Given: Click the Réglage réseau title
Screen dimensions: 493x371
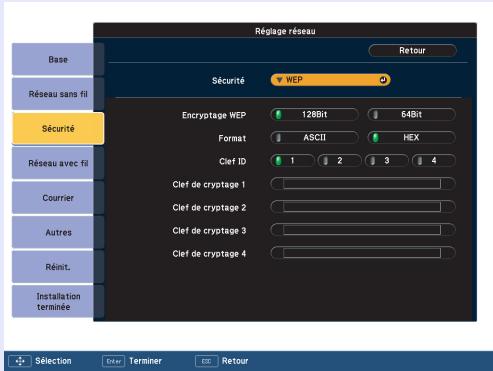Looking at the screenshot, I should tap(285, 31).
